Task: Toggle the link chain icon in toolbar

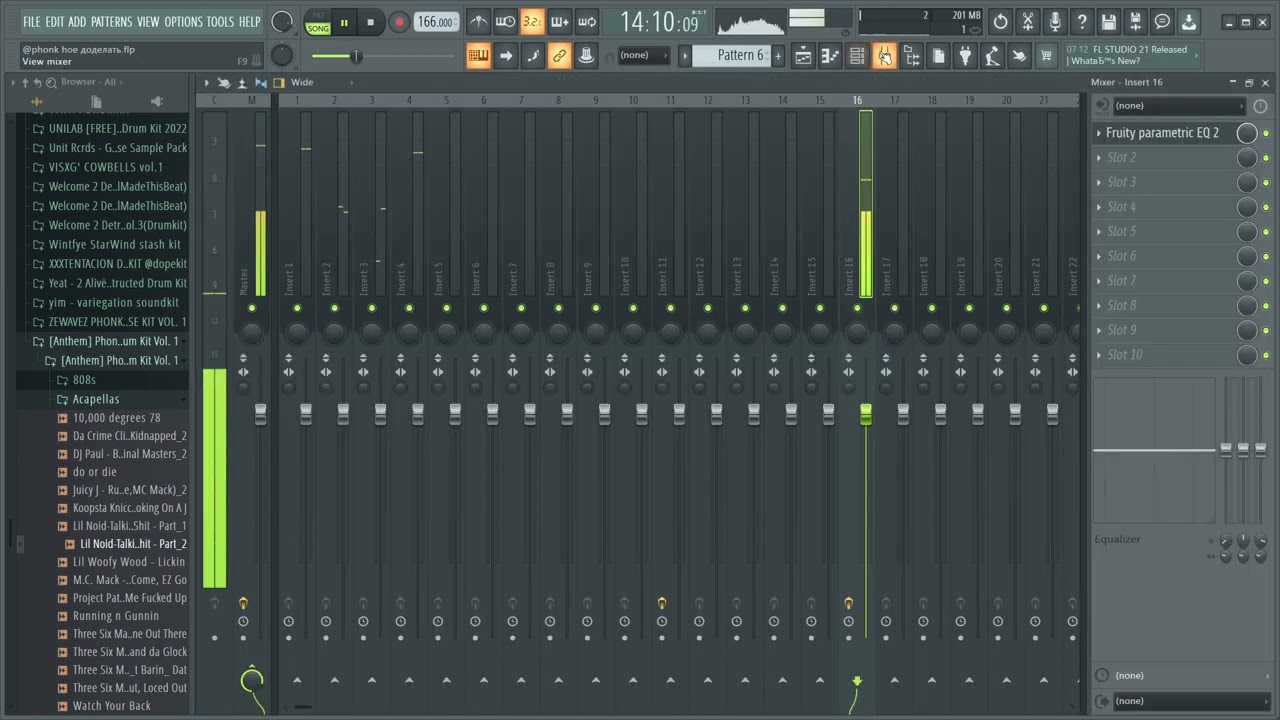Action: 560,56
